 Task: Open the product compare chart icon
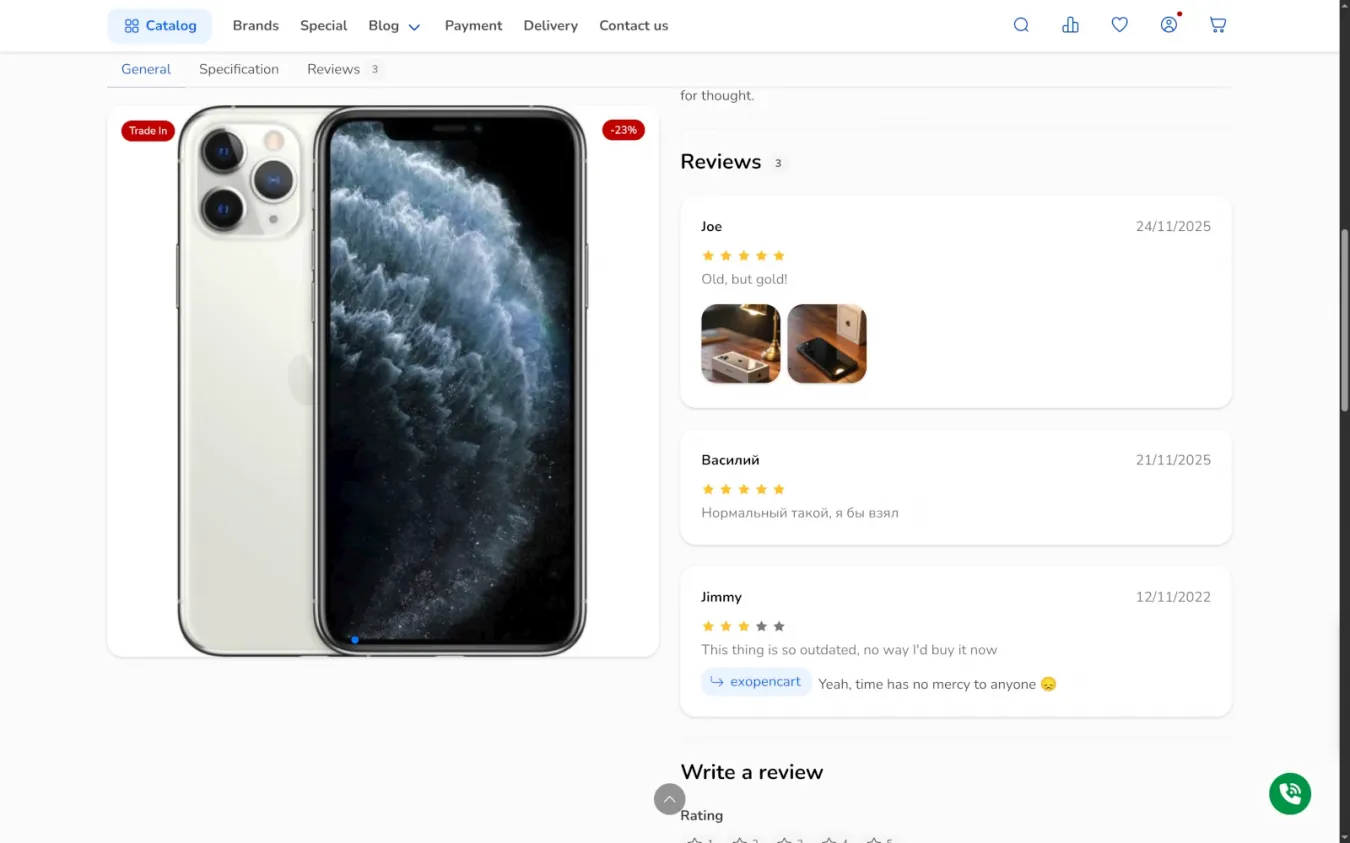[1070, 25]
